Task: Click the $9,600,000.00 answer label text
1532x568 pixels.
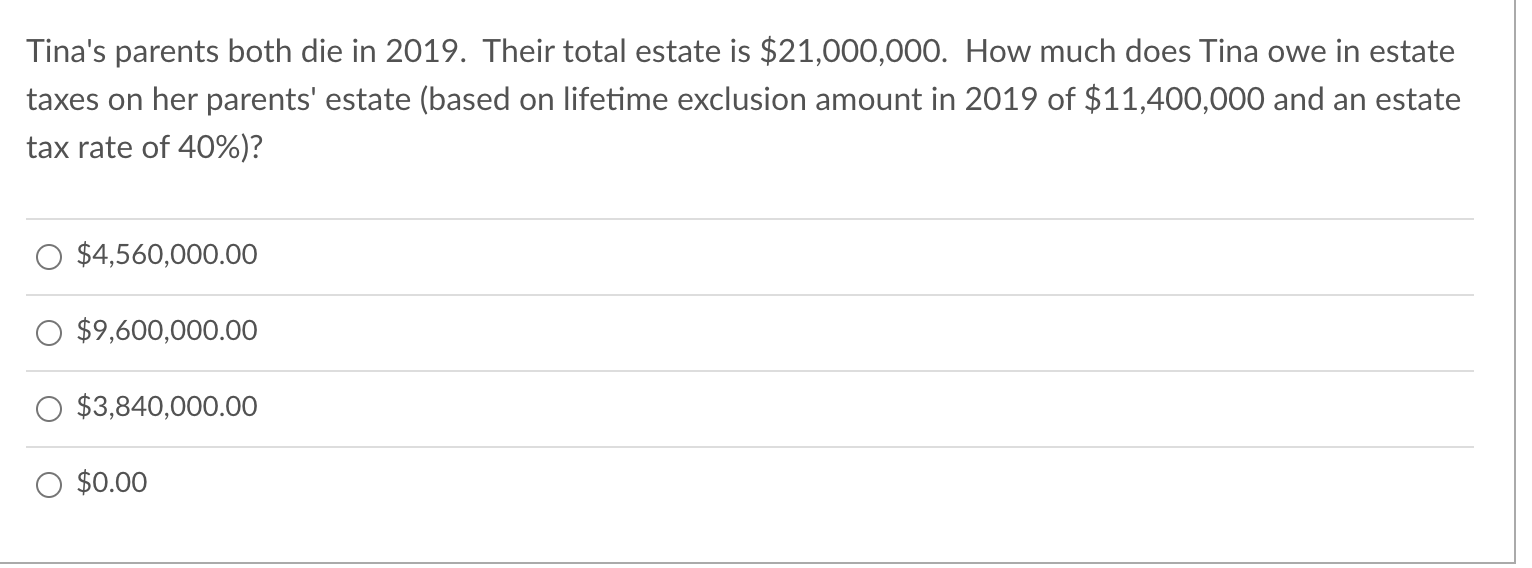Action: pyautogui.click(x=167, y=331)
